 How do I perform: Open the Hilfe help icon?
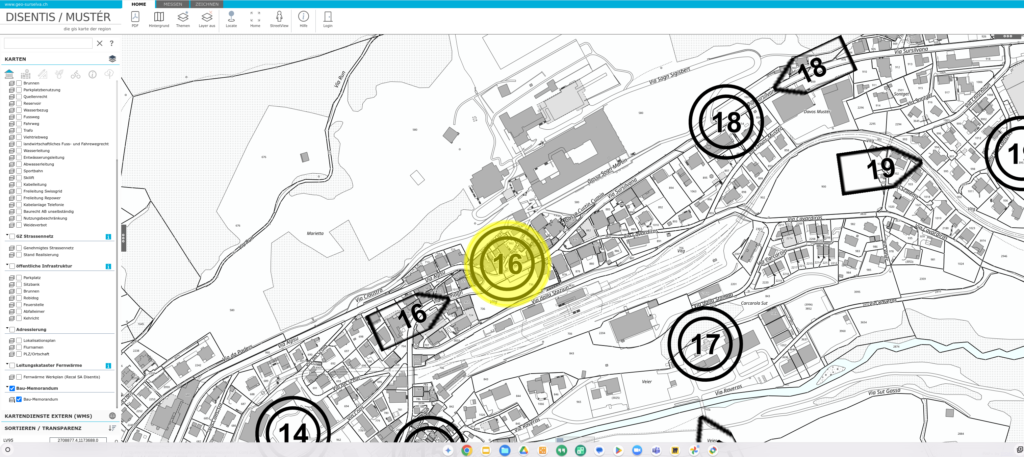click(303, 18)
